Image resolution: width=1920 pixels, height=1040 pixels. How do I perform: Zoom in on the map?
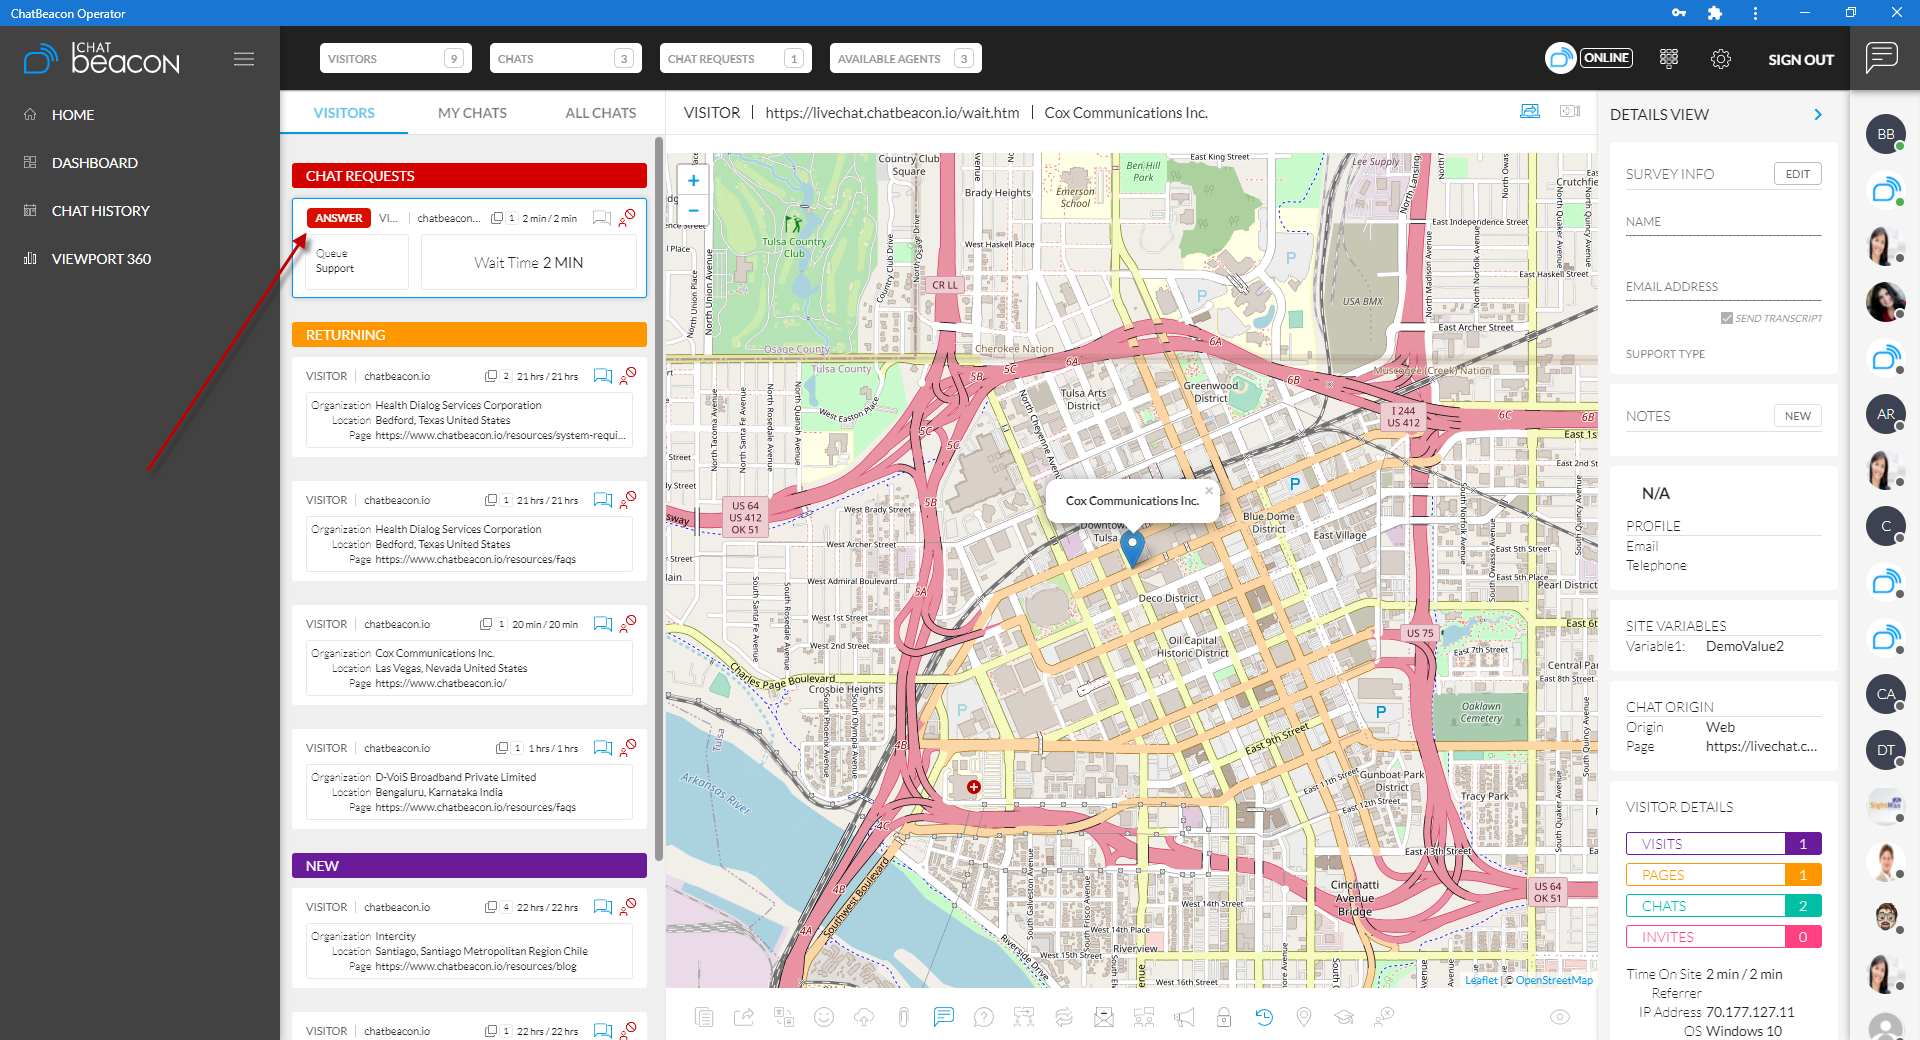coord(693,181)
